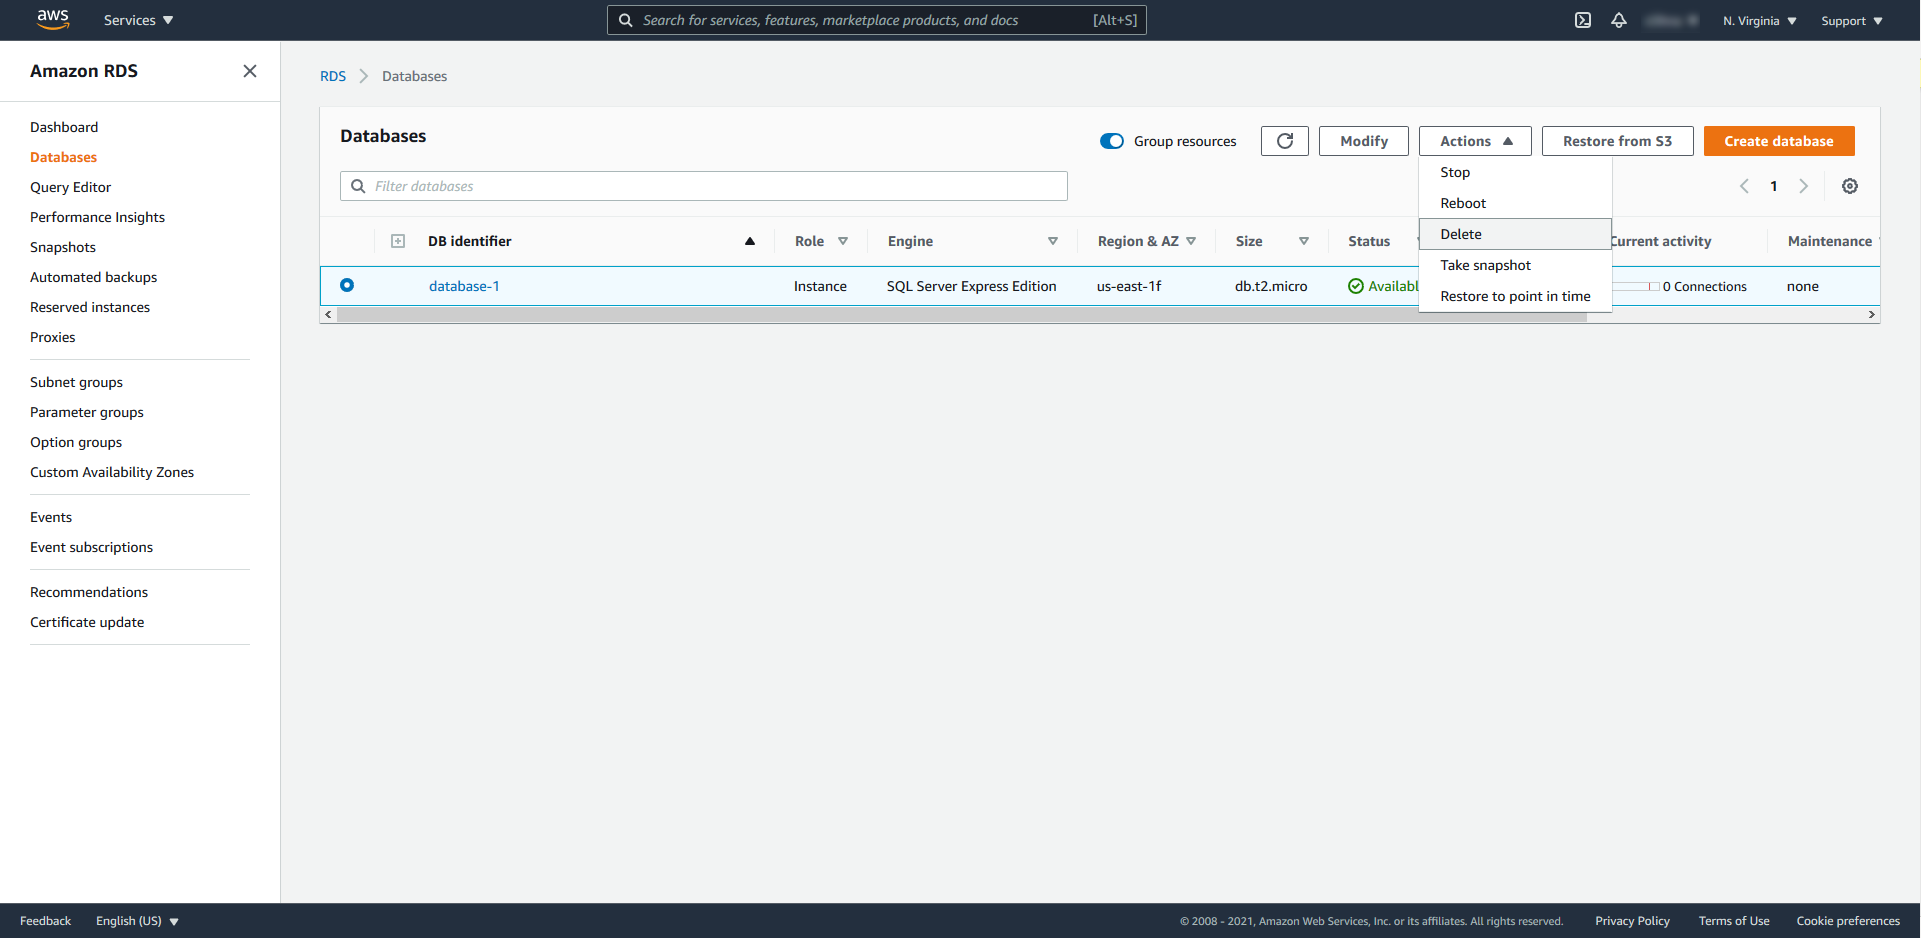Screen dimensions: 1921x938
Task: Open Certificate update in sidebar
Action: click(87, 622)
